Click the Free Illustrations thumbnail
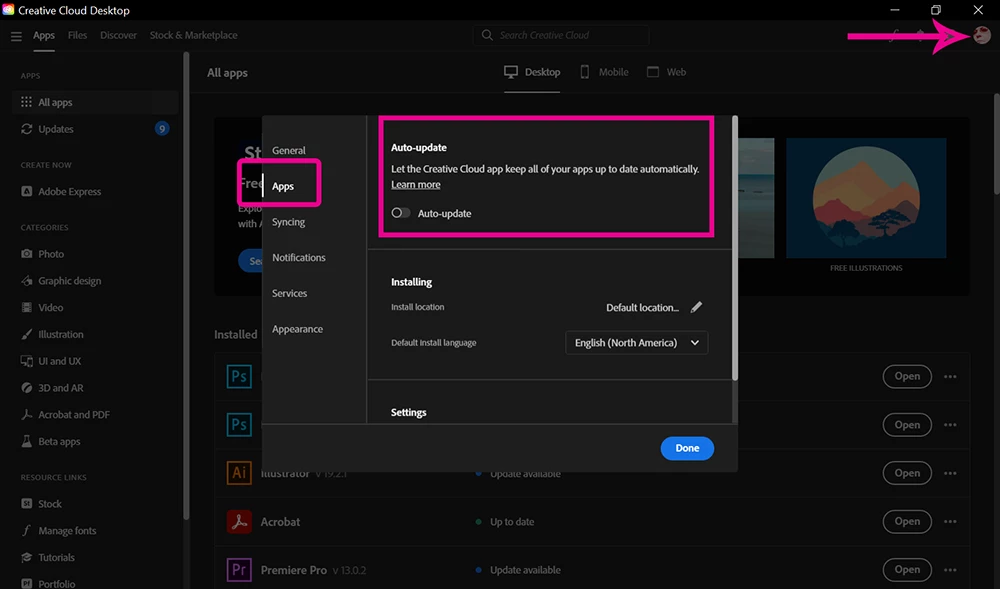Image resolution: width=1000 pixels, height=589 pixels. 866,198
